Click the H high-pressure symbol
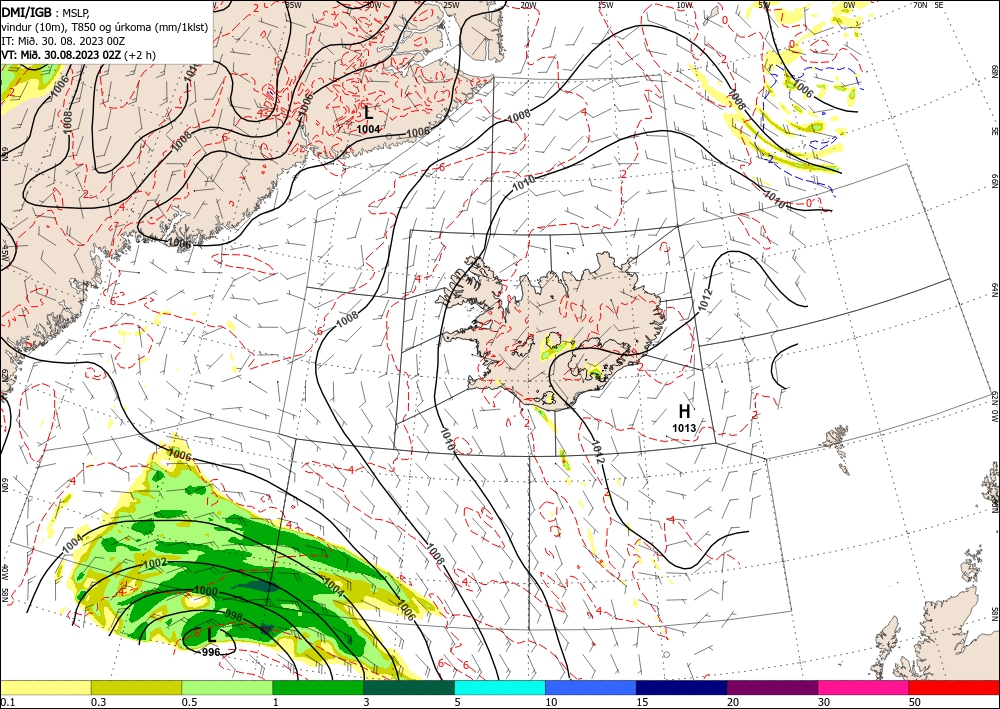 pyautogui.click(x=684, y=411)
